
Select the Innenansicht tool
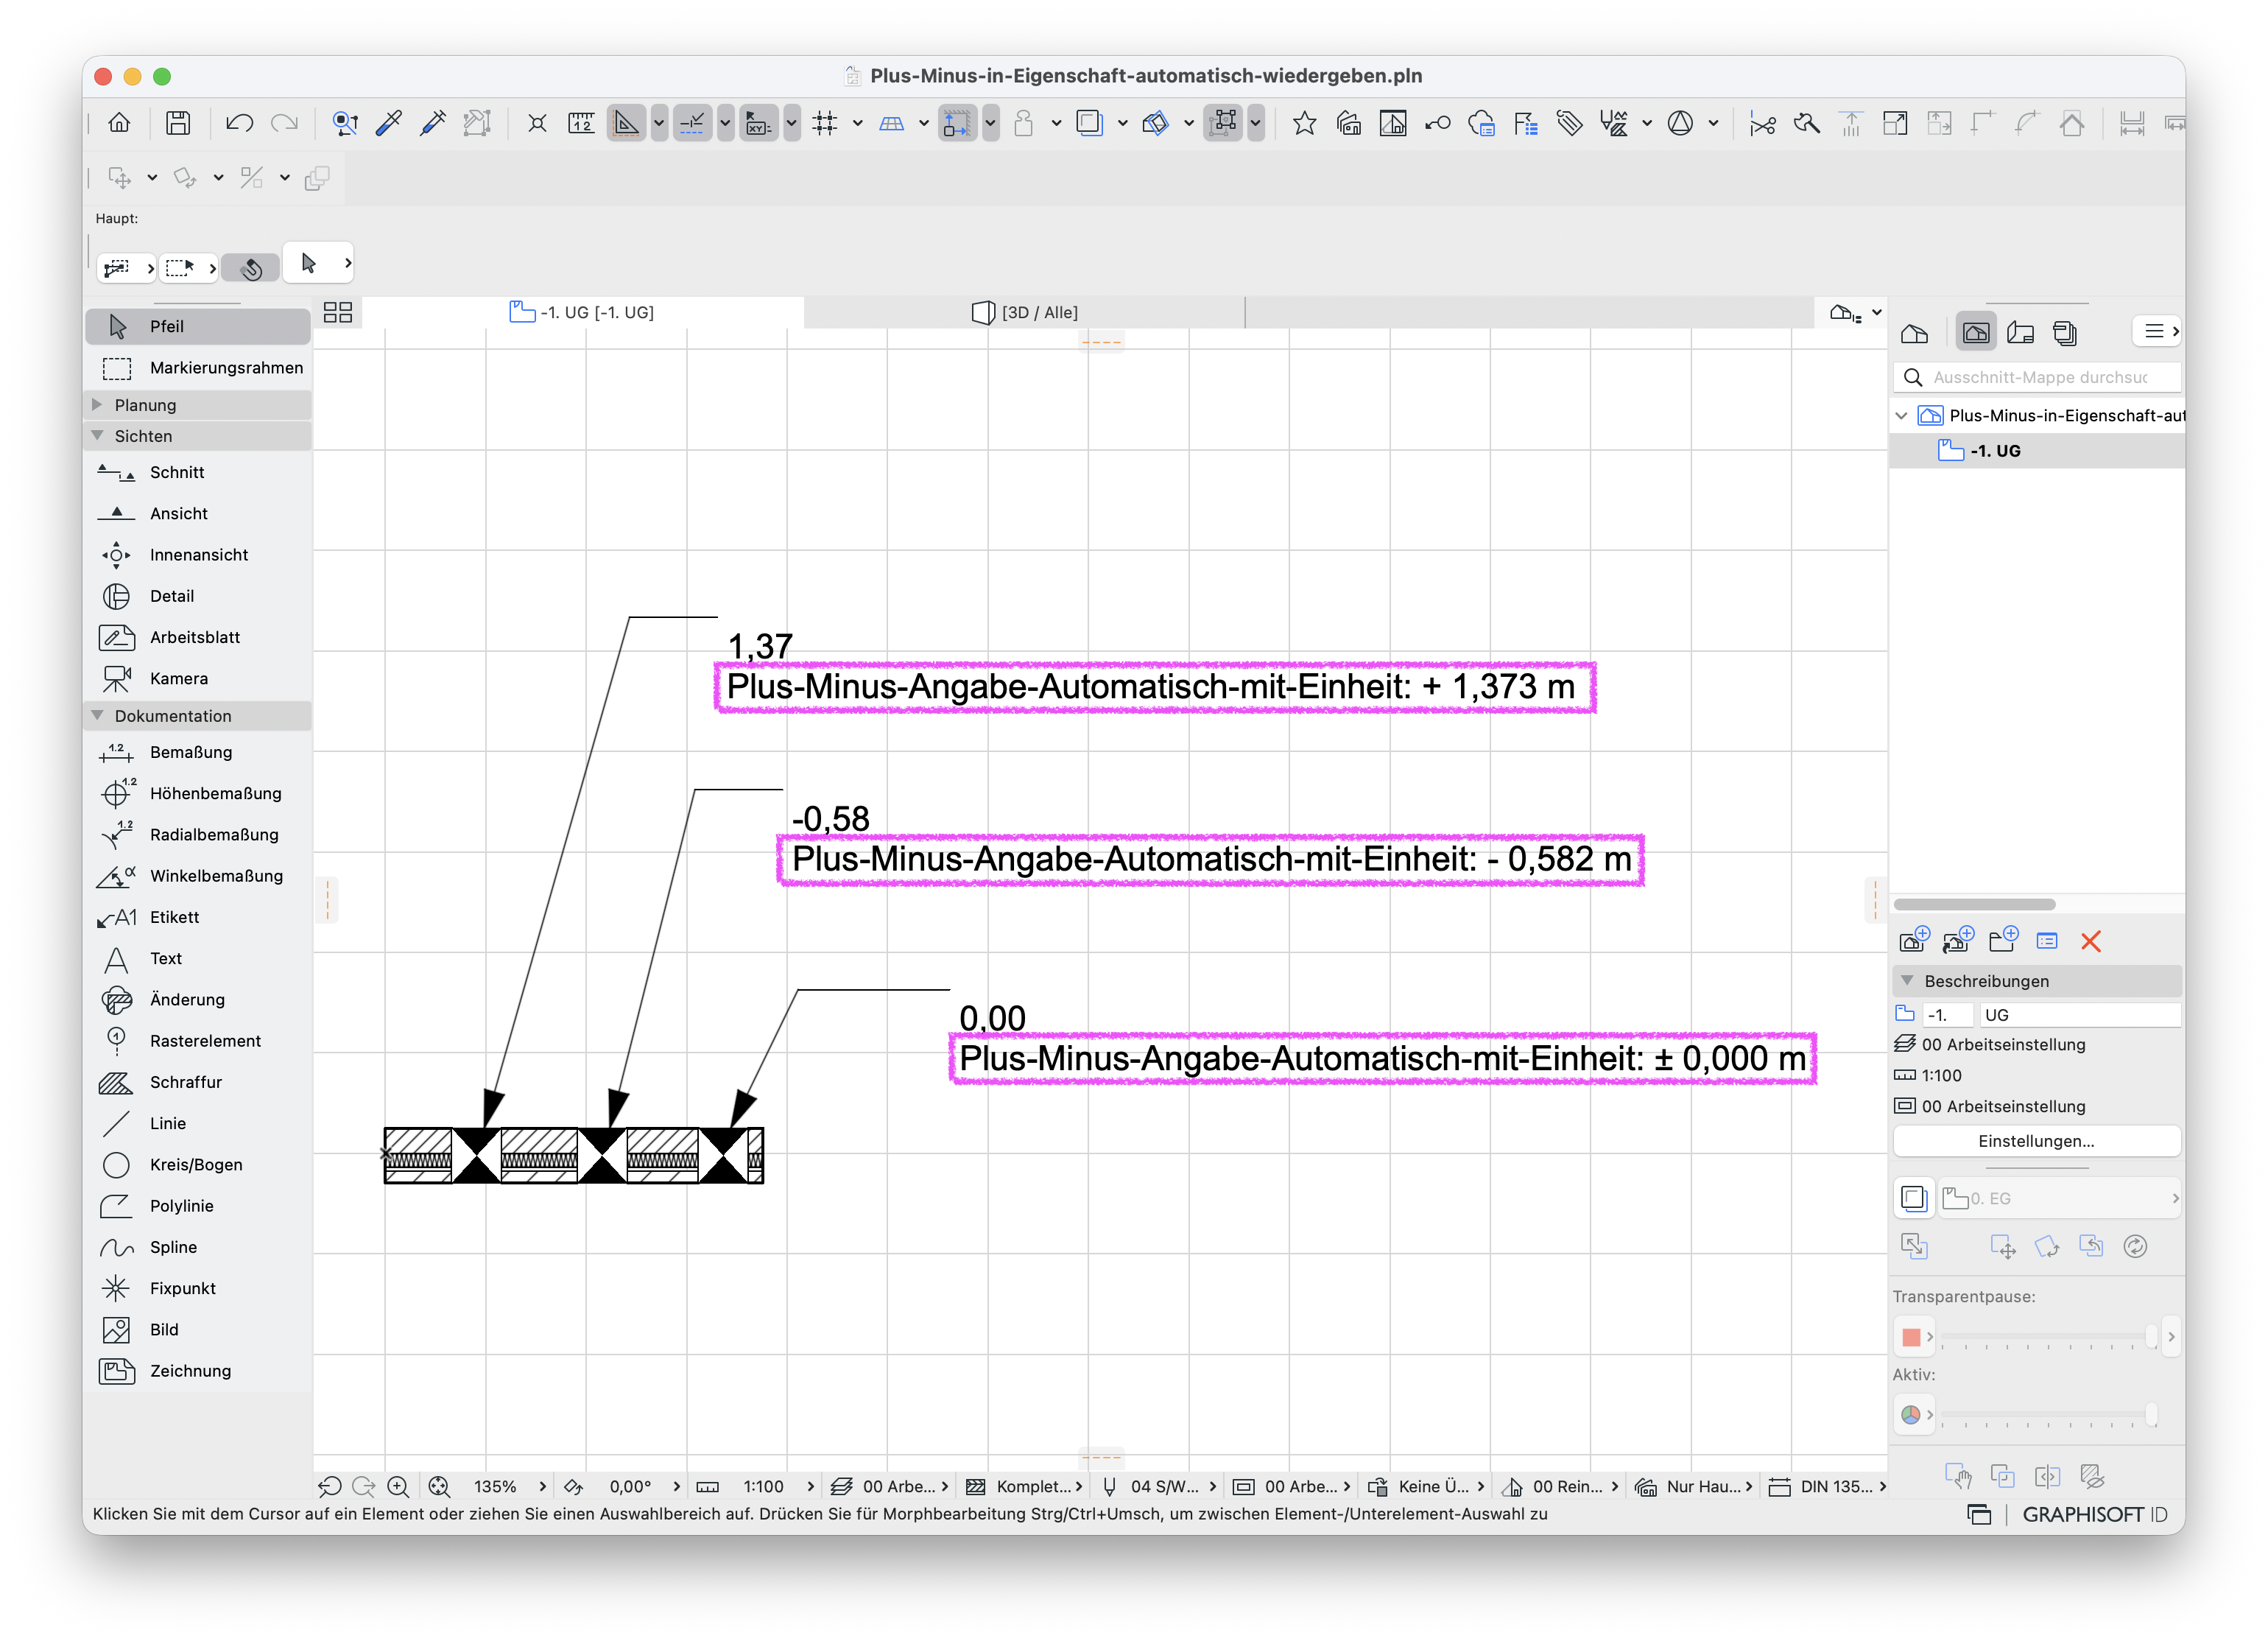coord(198,554)
